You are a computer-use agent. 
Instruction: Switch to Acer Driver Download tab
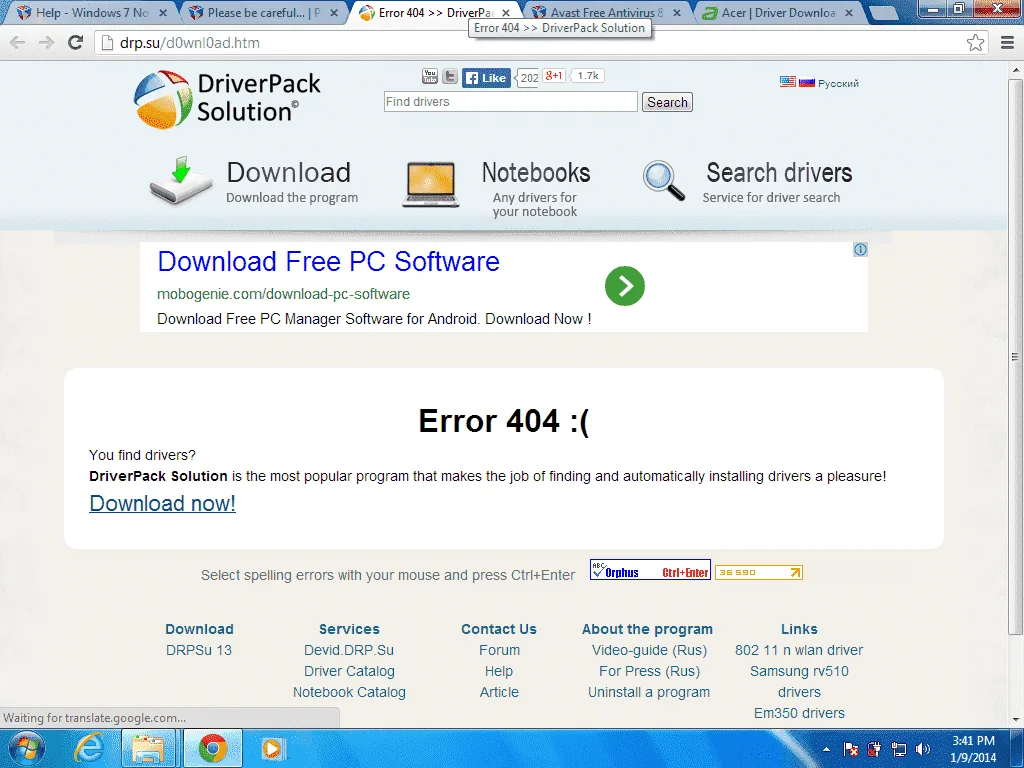click(x=778, y=12)
